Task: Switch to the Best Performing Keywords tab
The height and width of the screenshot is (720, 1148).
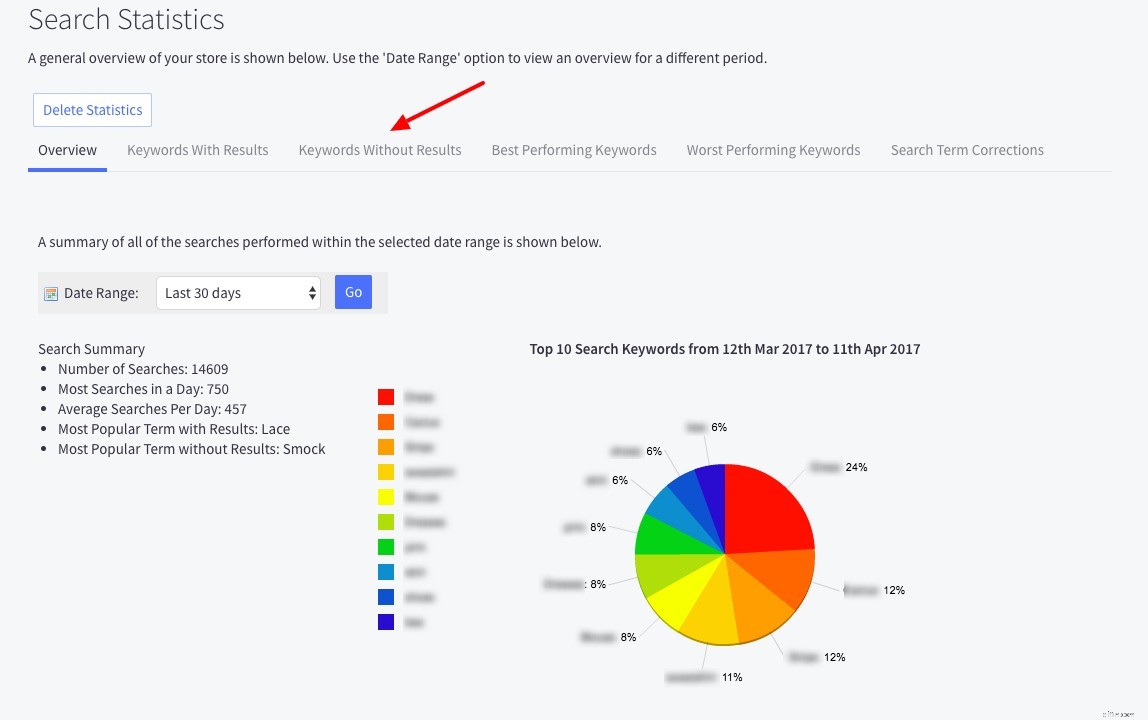Action: 573,149
